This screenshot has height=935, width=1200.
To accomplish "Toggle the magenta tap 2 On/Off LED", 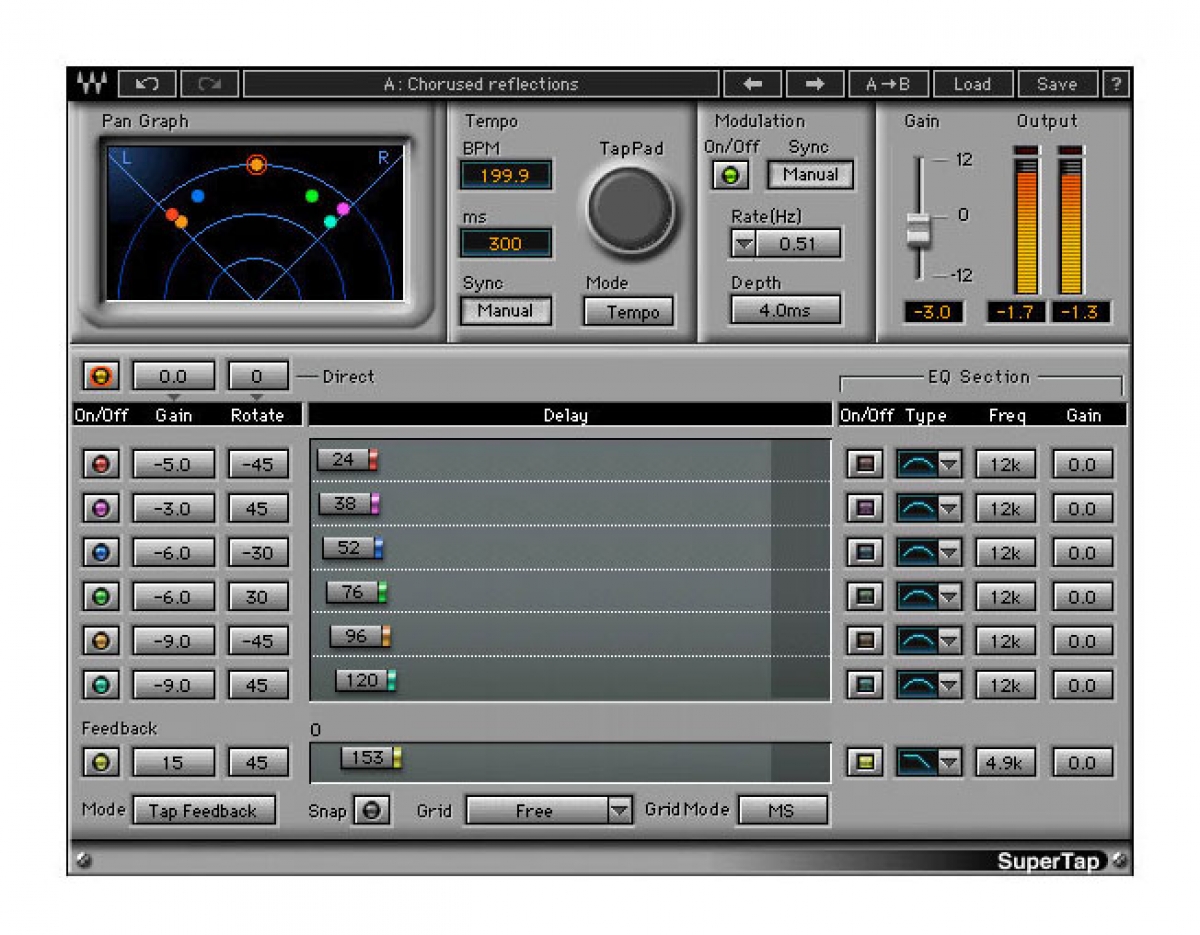I will point(101,508).
